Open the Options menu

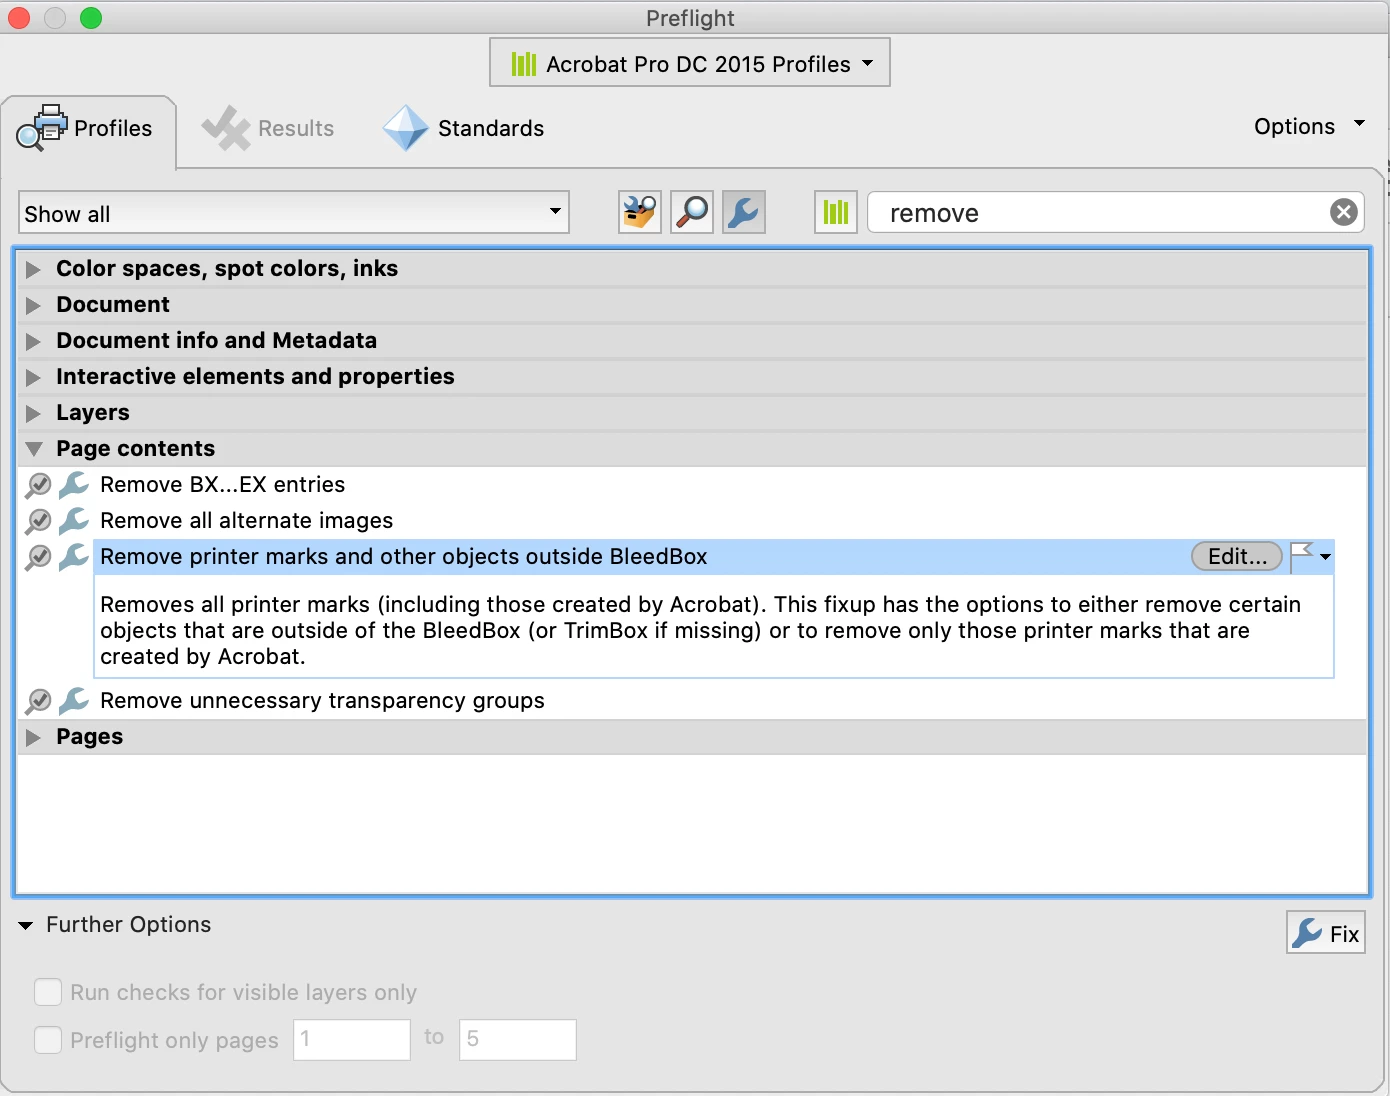coord(1309,126)
